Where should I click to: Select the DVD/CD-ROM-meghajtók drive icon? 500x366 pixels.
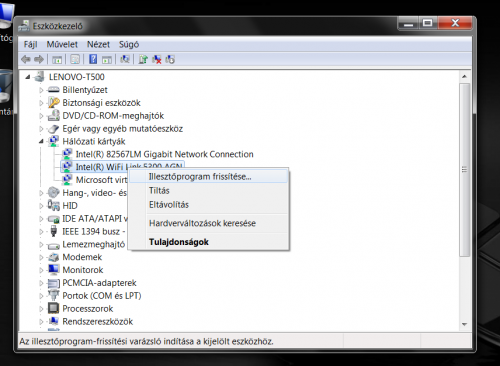click(53, 115)
